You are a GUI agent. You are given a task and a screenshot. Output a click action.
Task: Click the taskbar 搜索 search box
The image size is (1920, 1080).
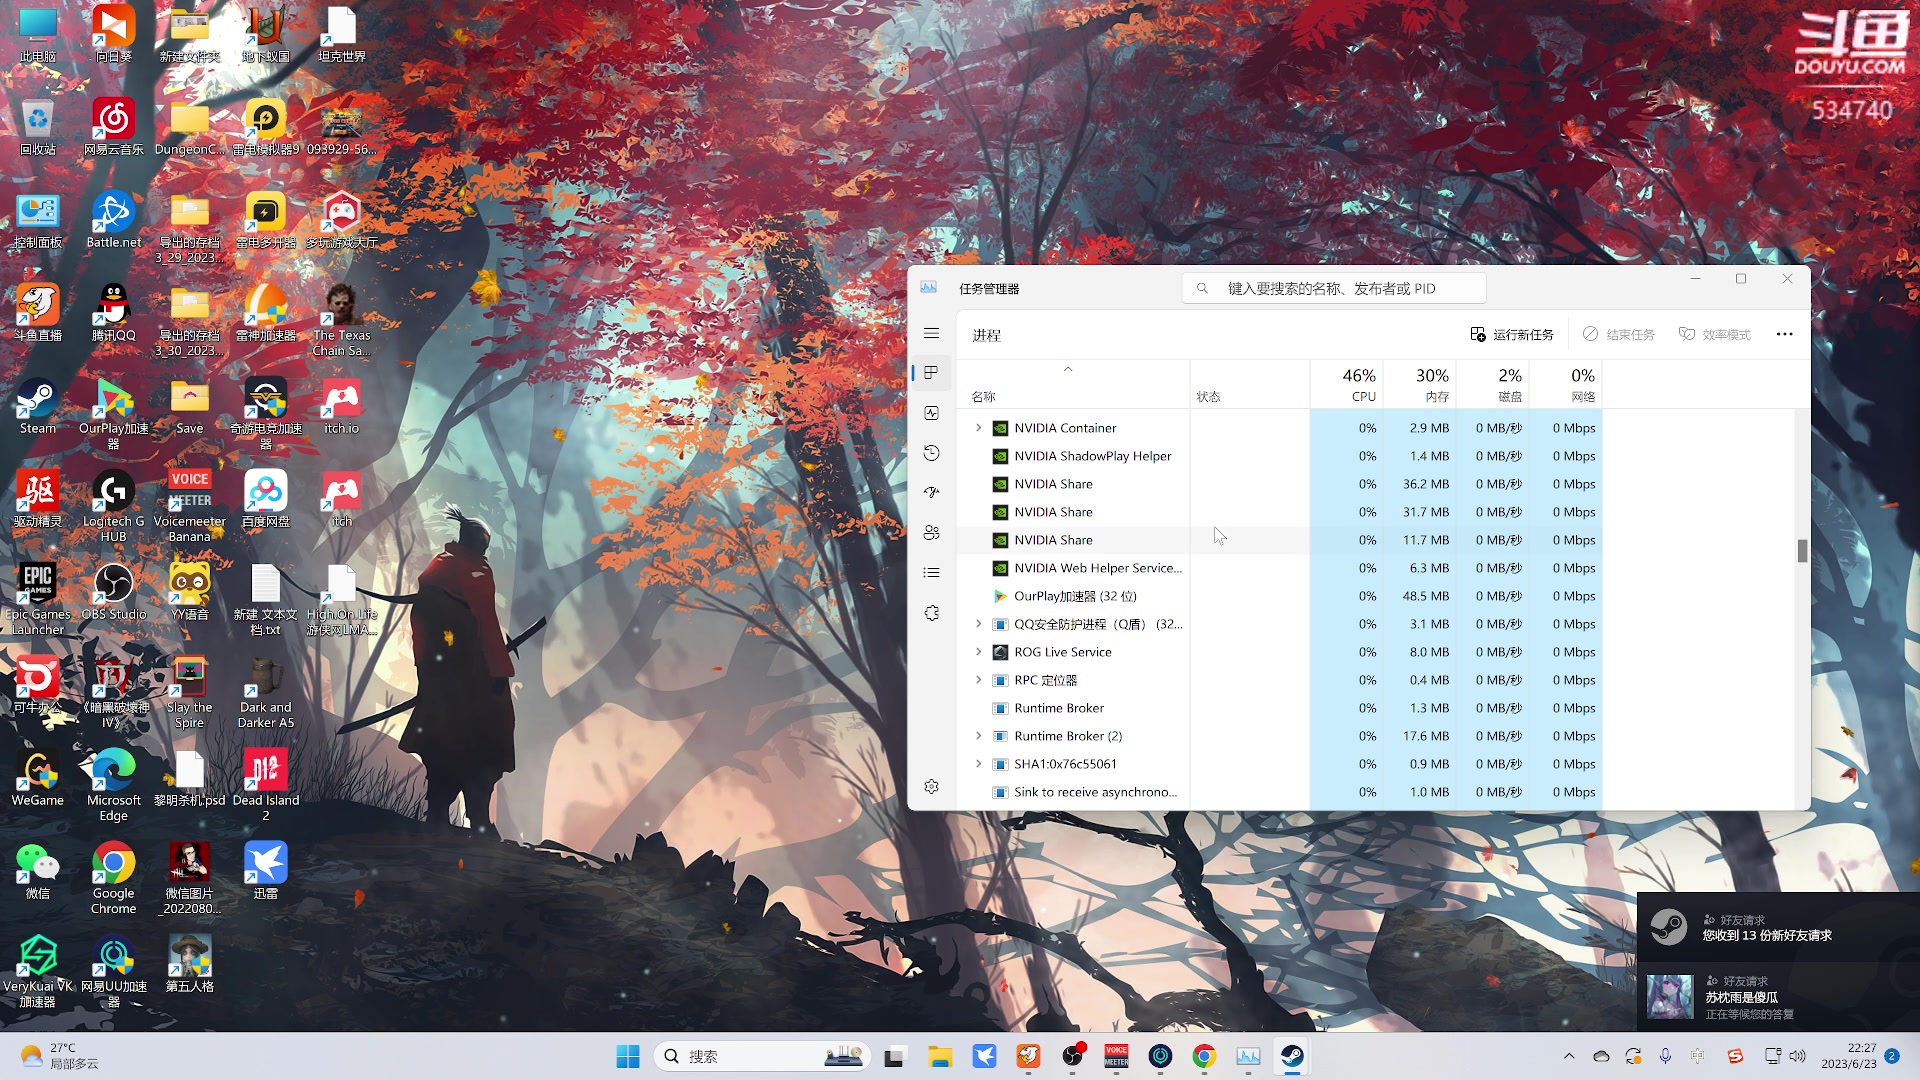762,1056
